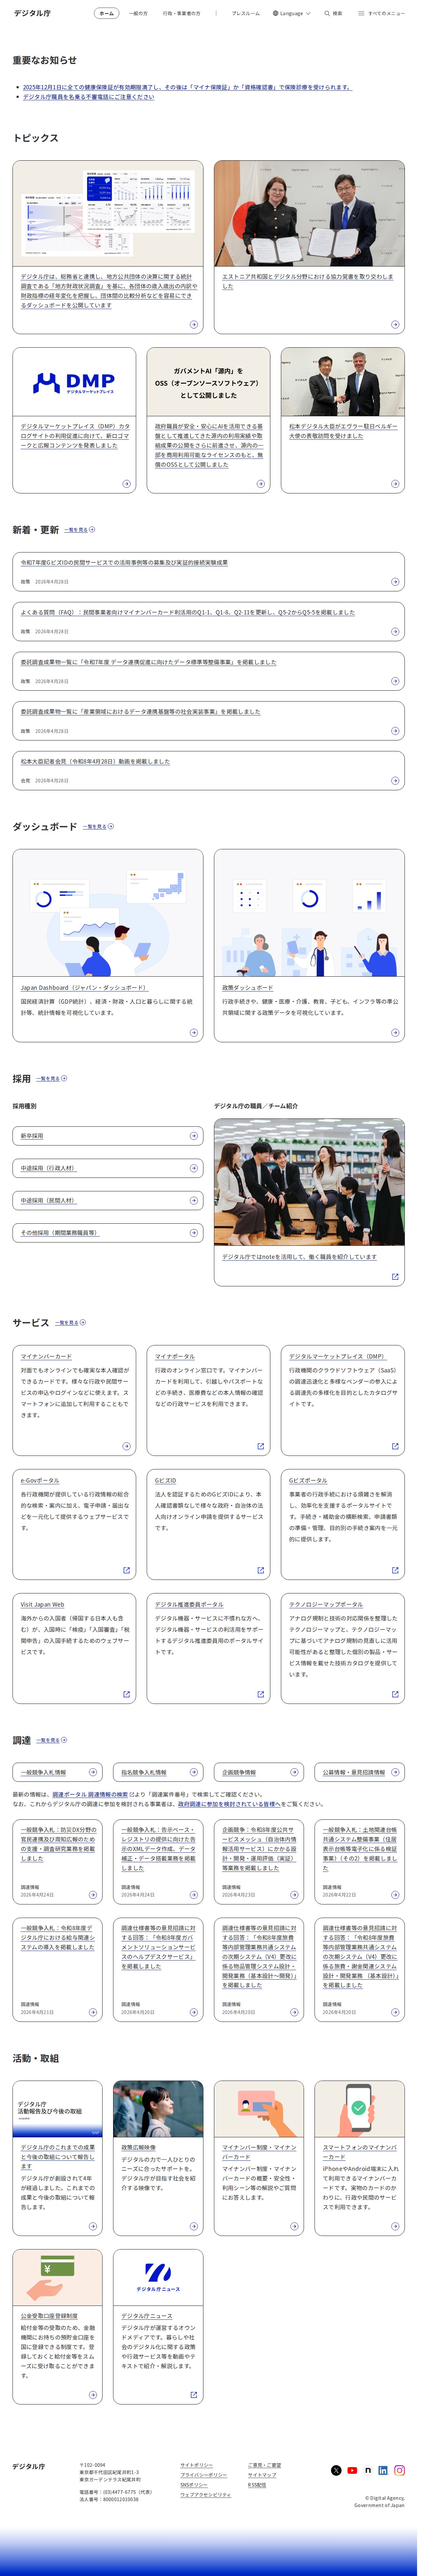Click arrow icon on マイナンバーカード service card
The image size is (422, 2576).
(126, 1446)
